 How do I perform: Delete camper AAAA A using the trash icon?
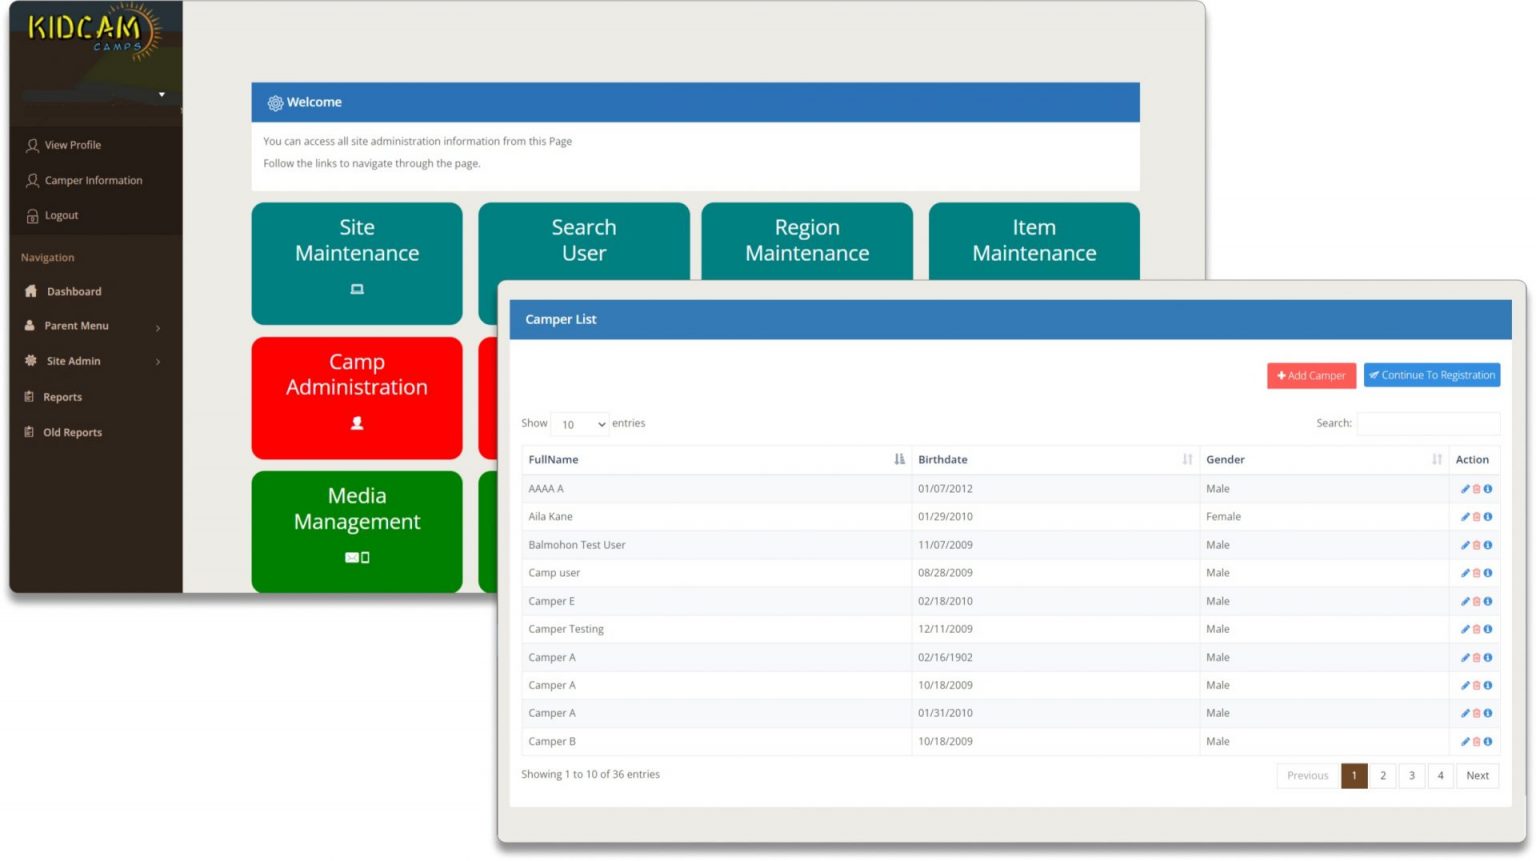point(1476,489)
